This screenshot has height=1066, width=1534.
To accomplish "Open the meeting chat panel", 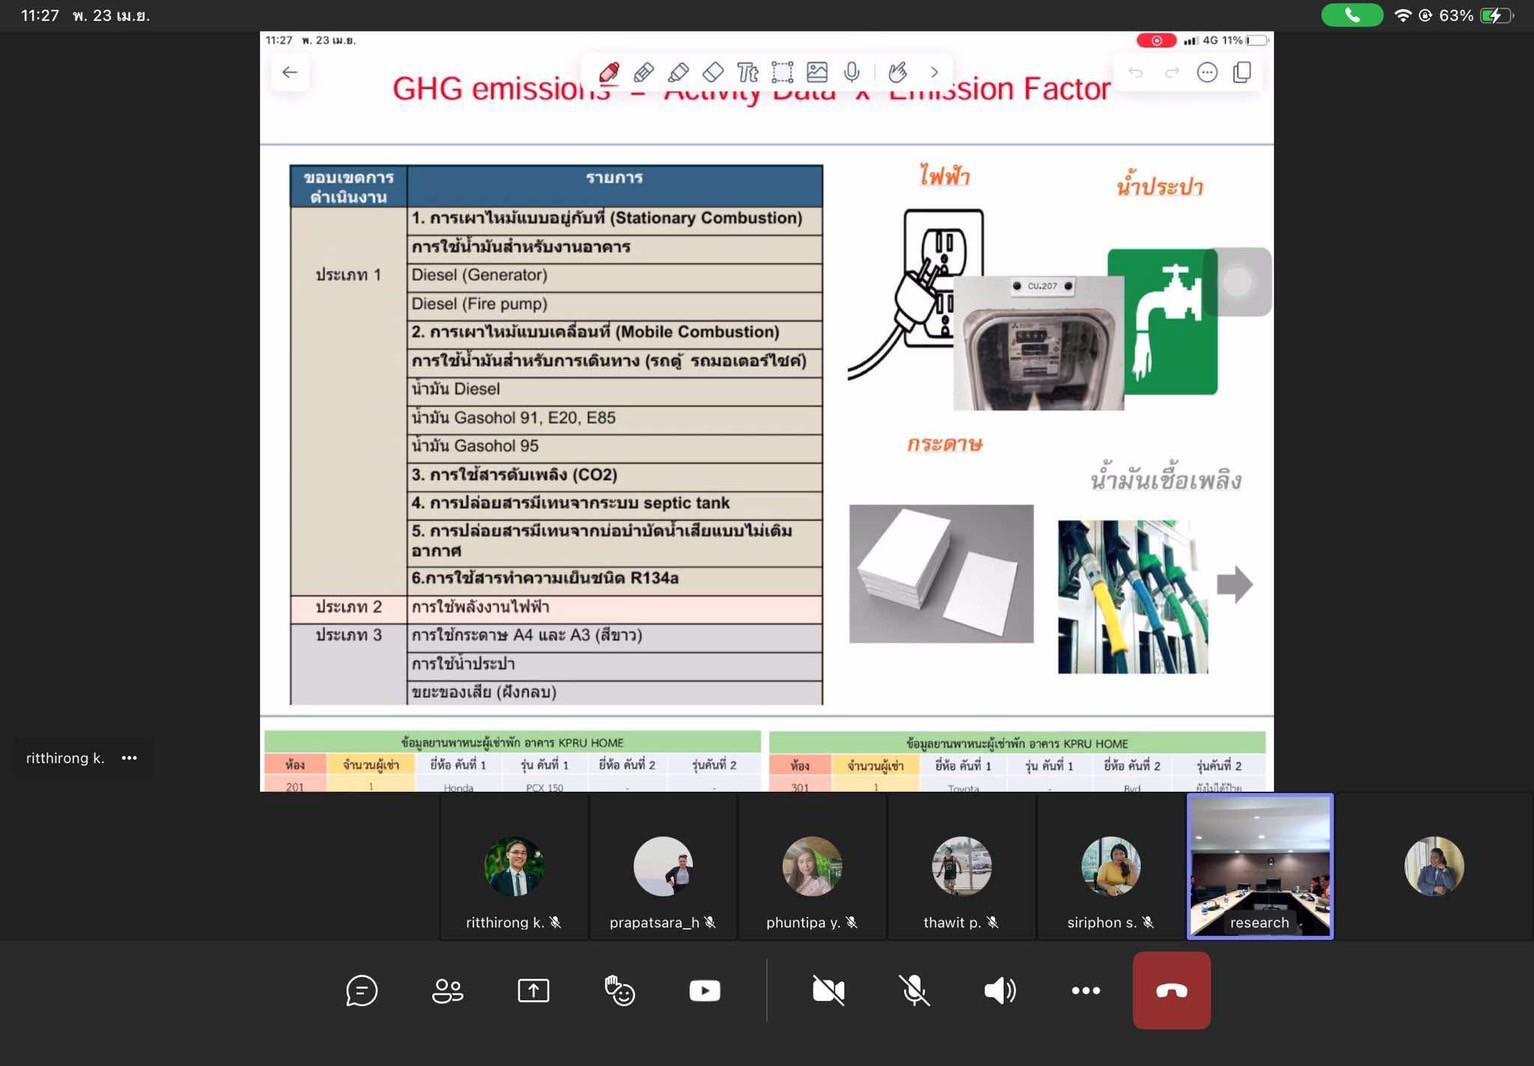I will coord(361,991).
